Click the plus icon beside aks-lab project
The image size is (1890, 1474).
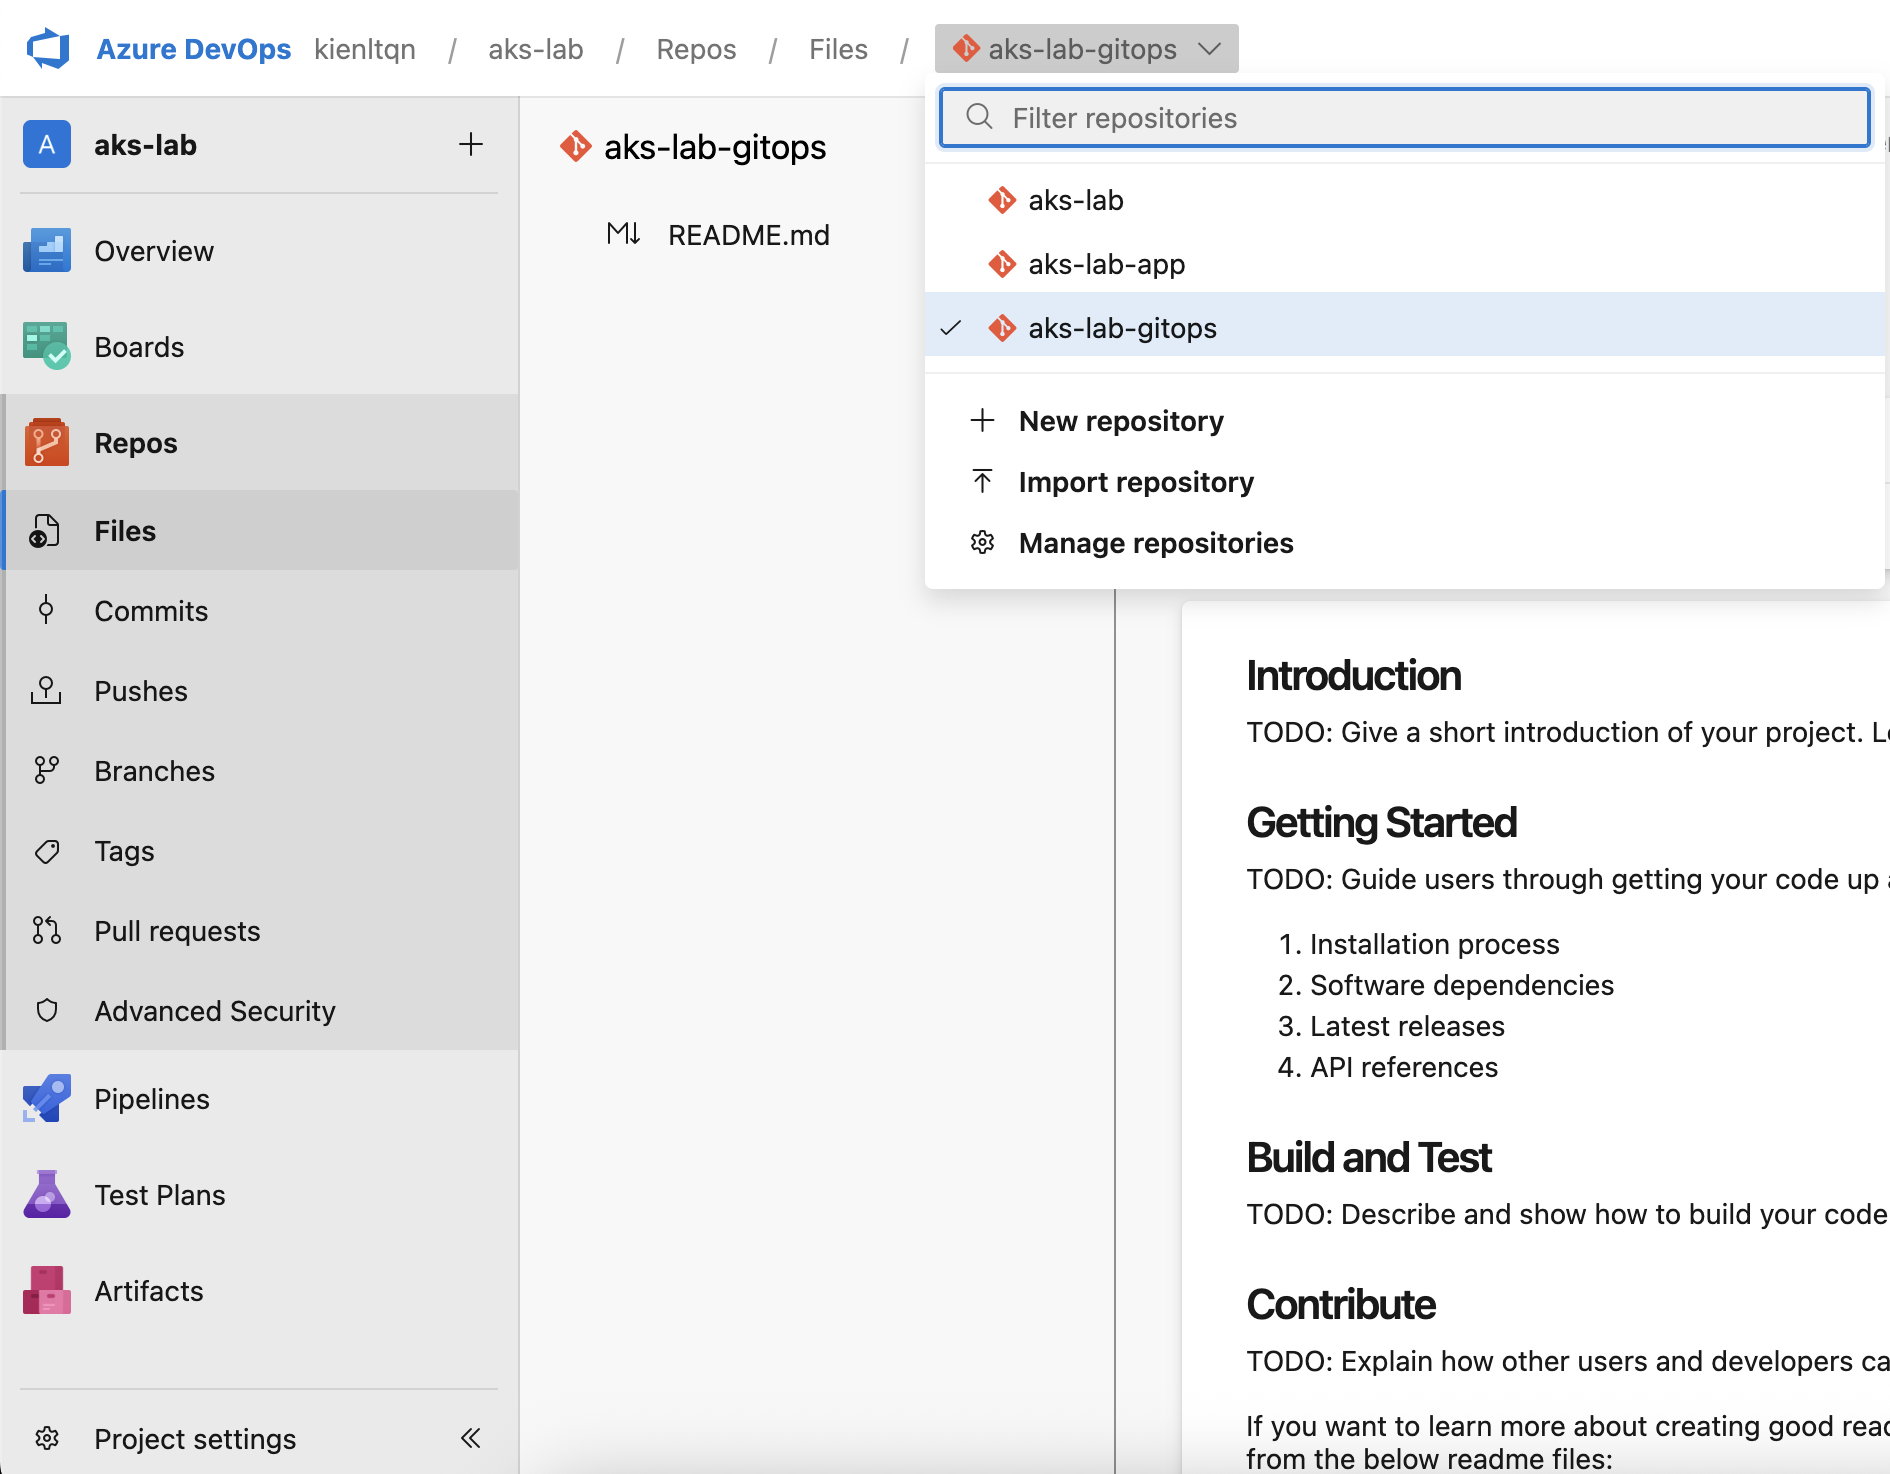pos(470,144)
